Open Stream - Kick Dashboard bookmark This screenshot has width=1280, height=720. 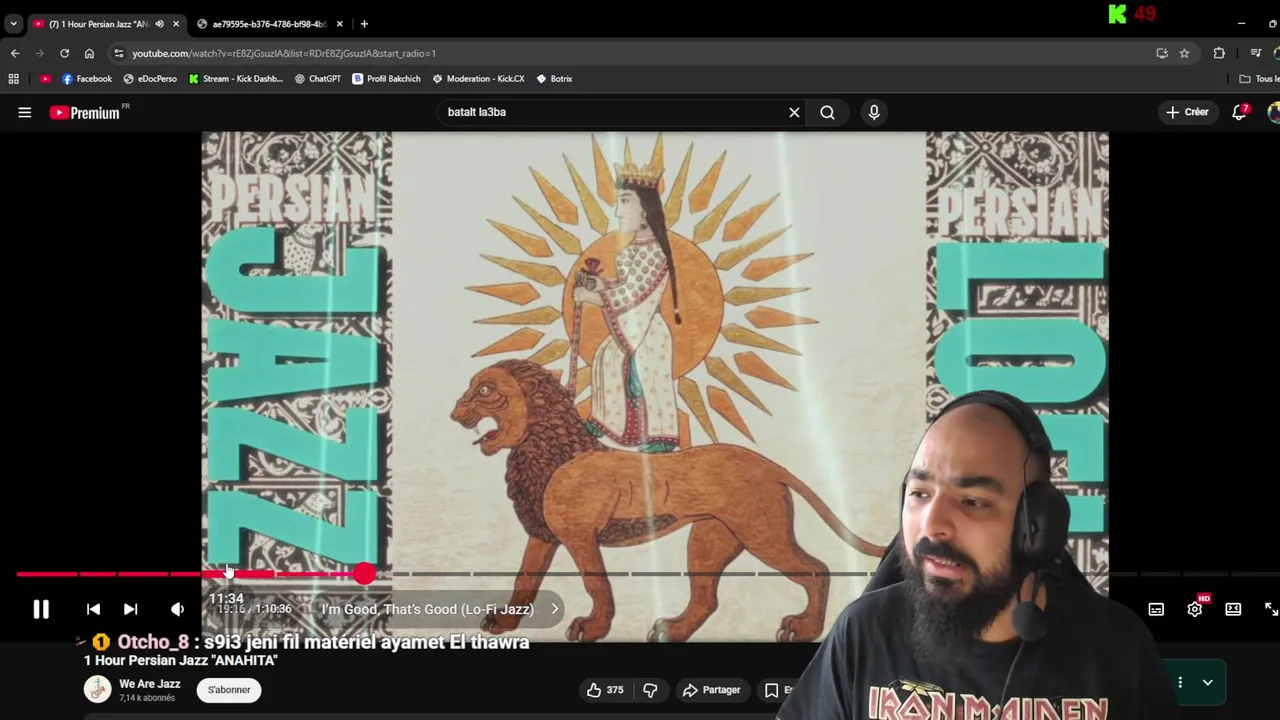click(236, 79)
